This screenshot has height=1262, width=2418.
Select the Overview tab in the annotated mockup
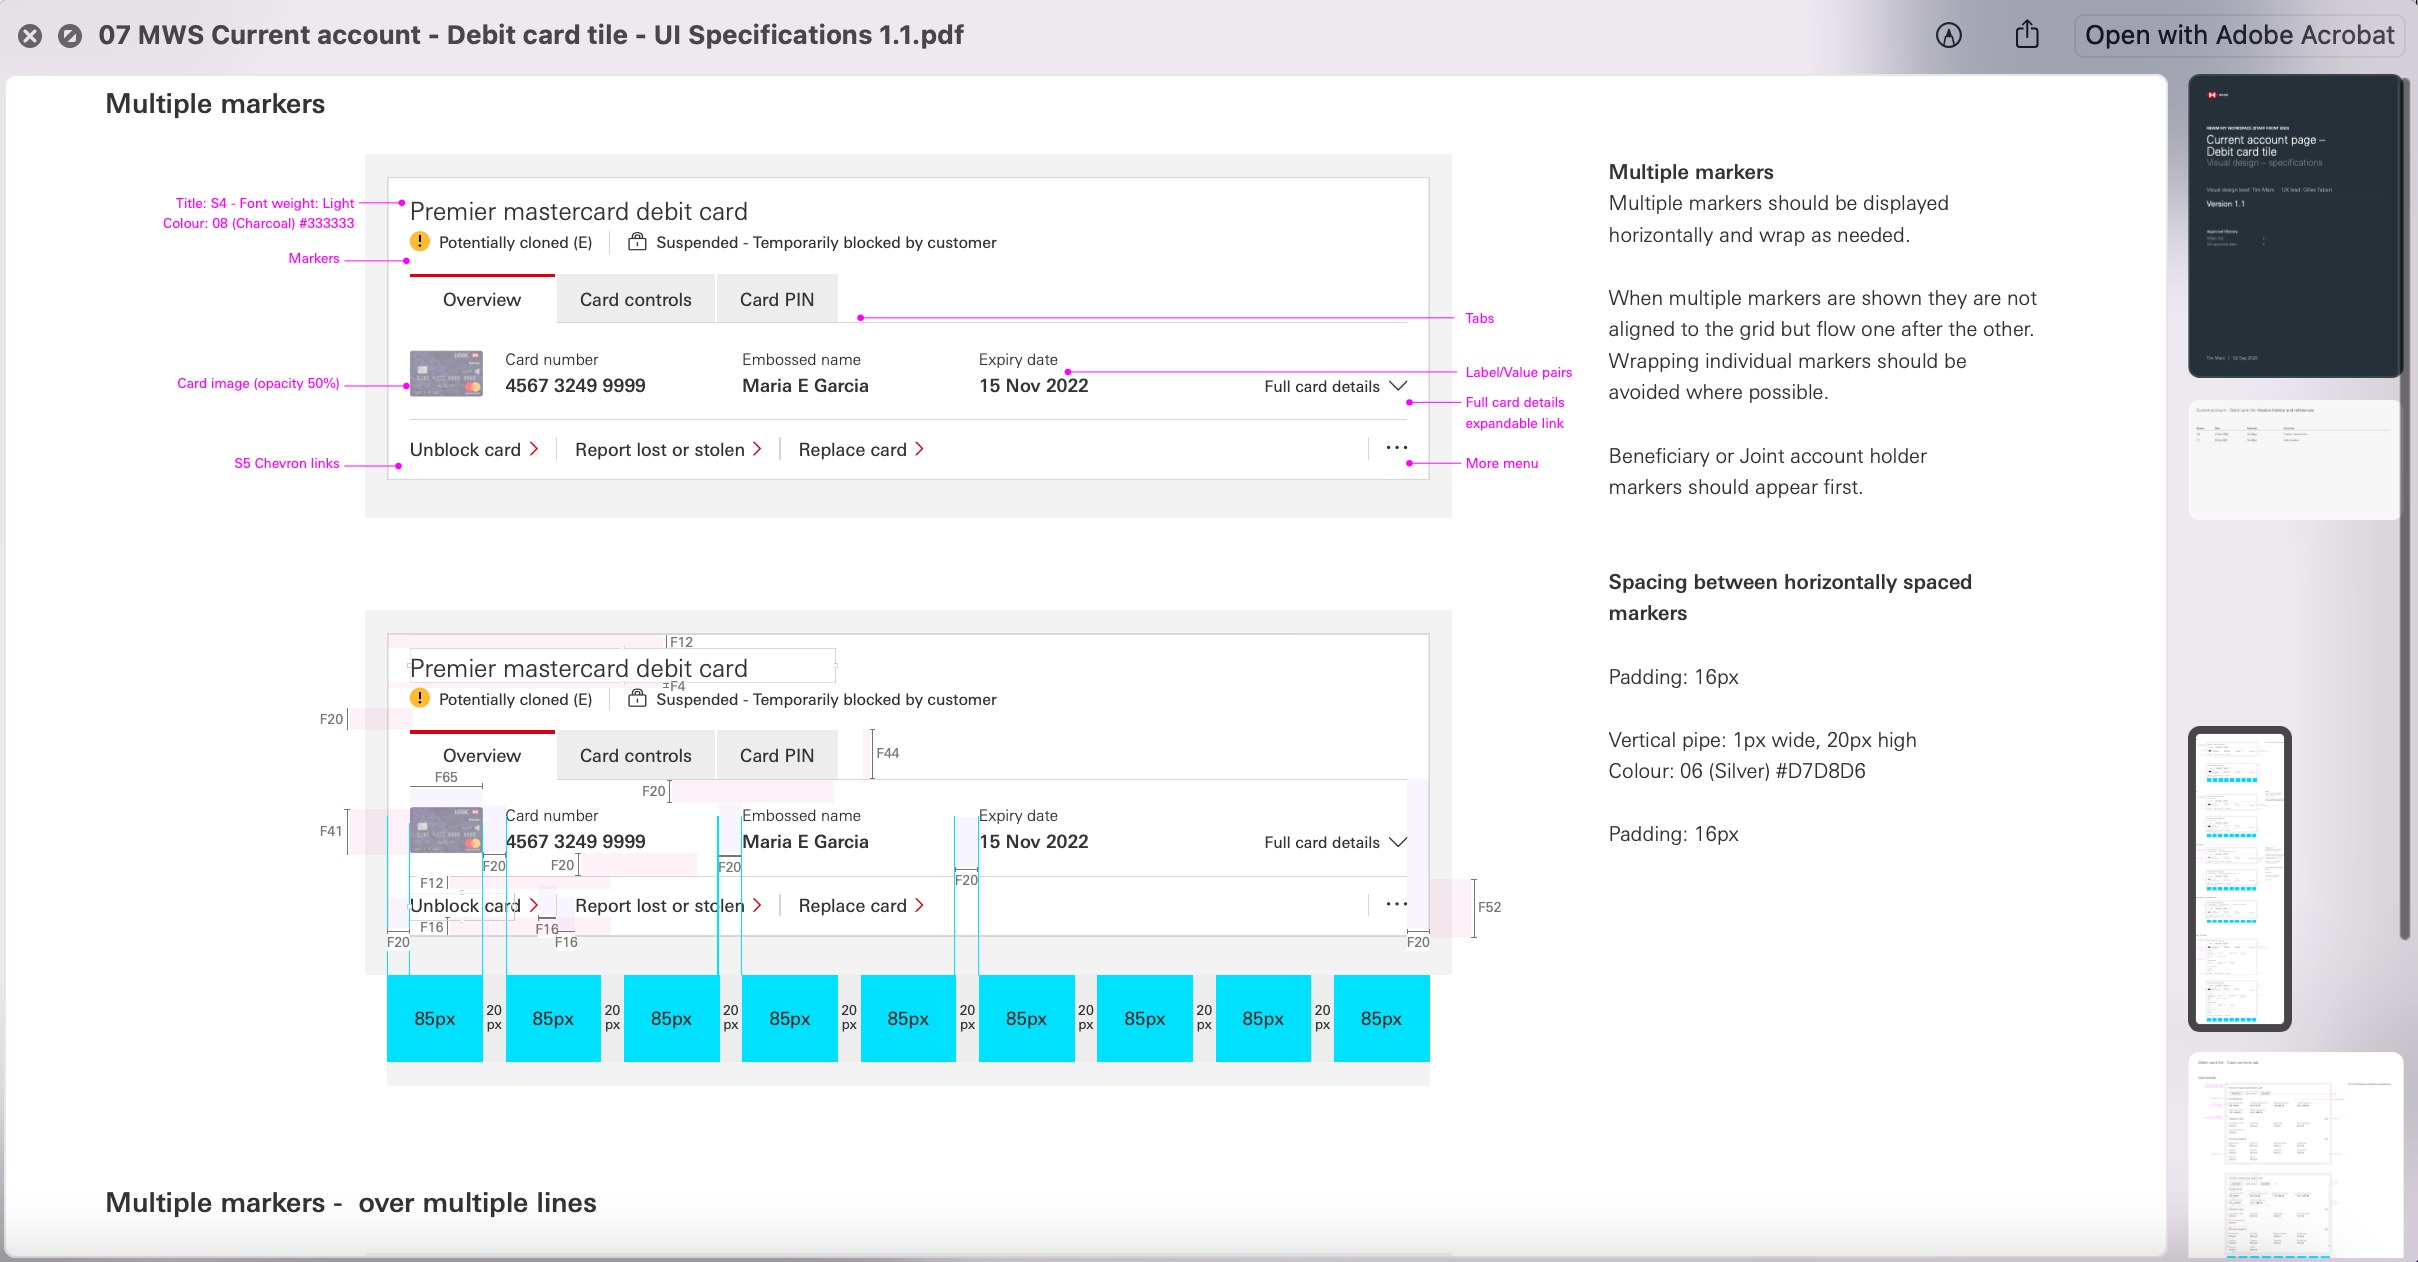482,299
